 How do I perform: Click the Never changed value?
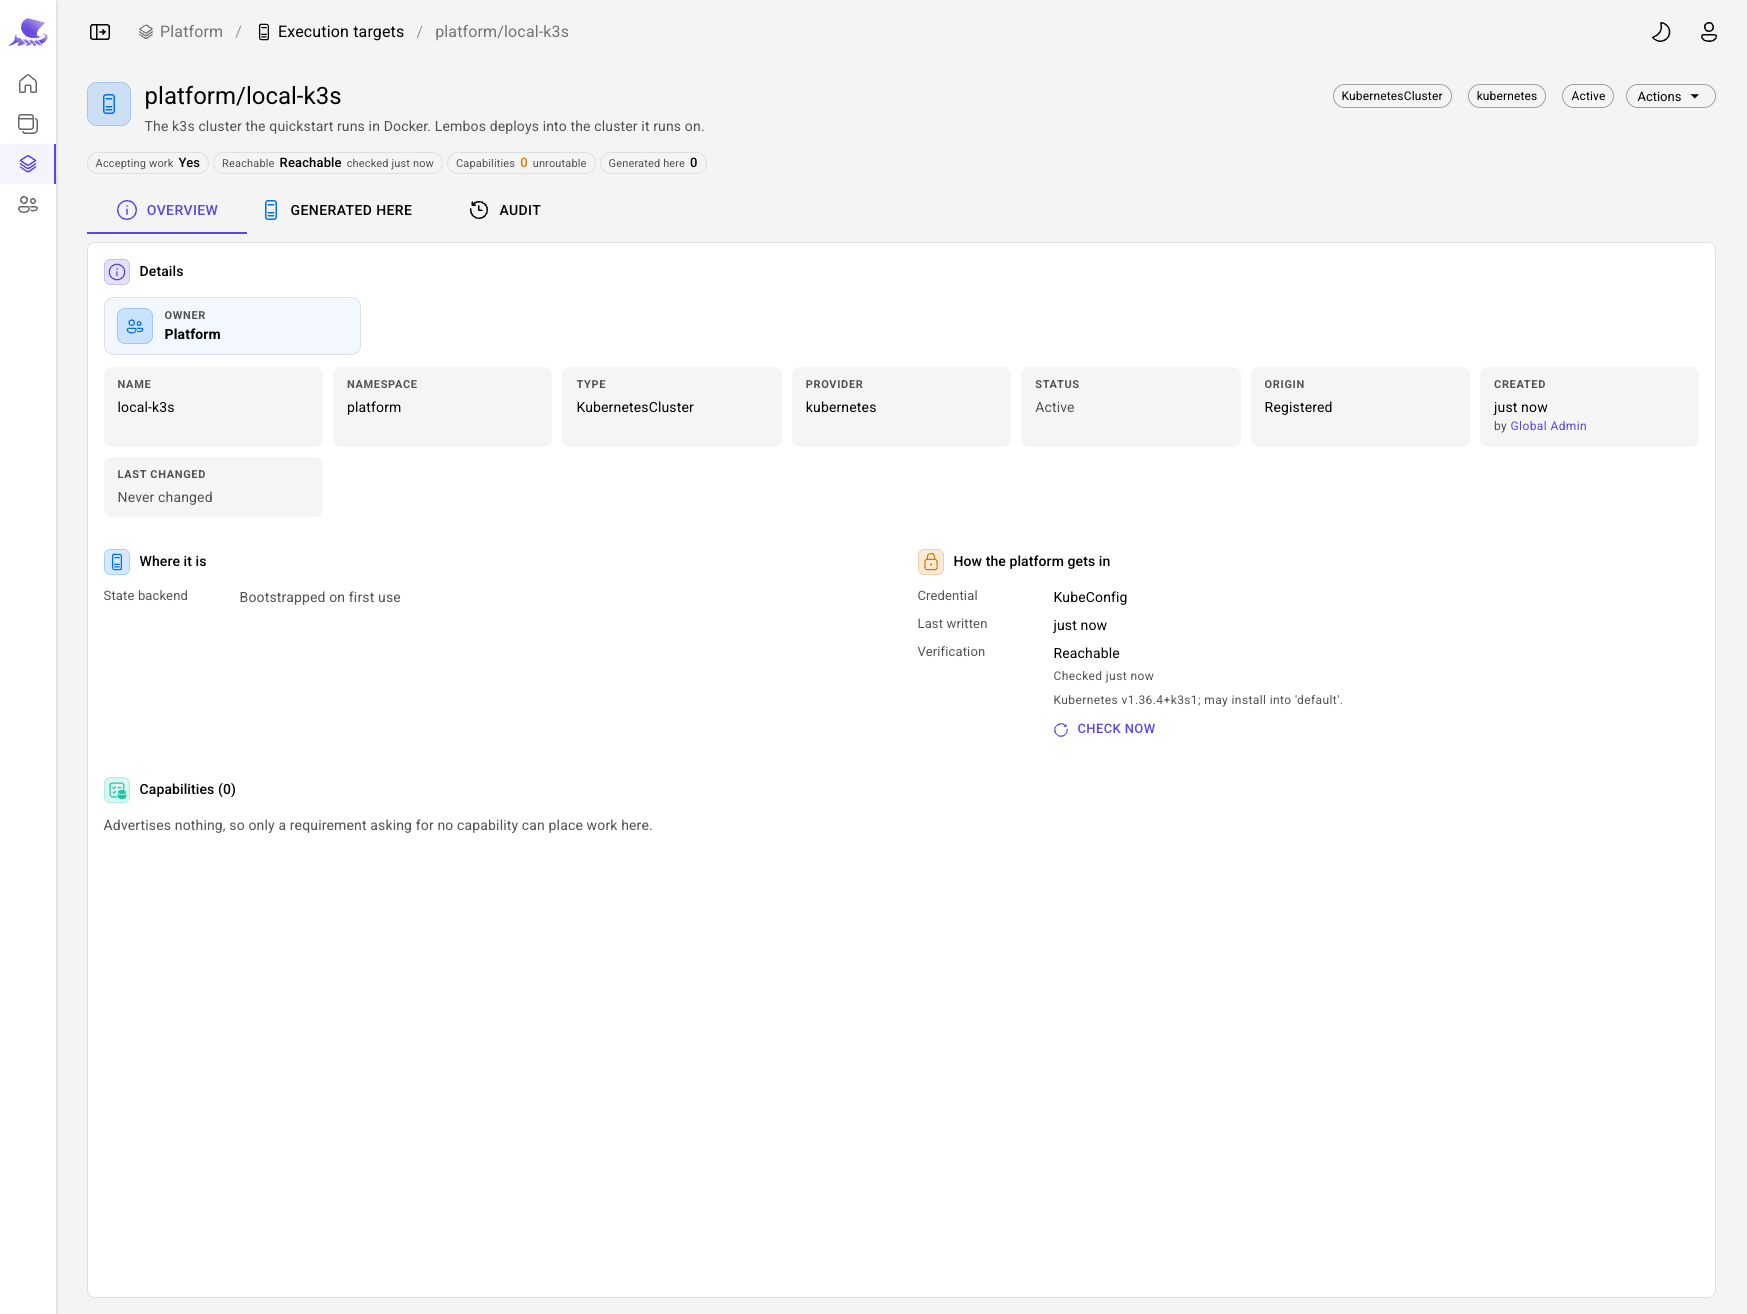tap(165, 497)
